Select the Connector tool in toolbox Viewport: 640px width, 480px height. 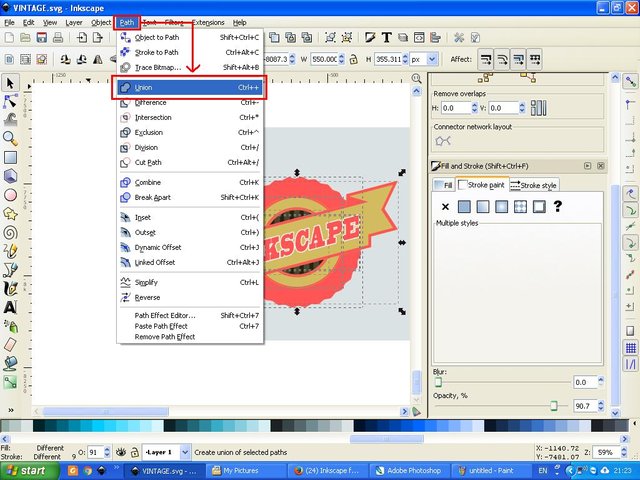pos(10,382)
